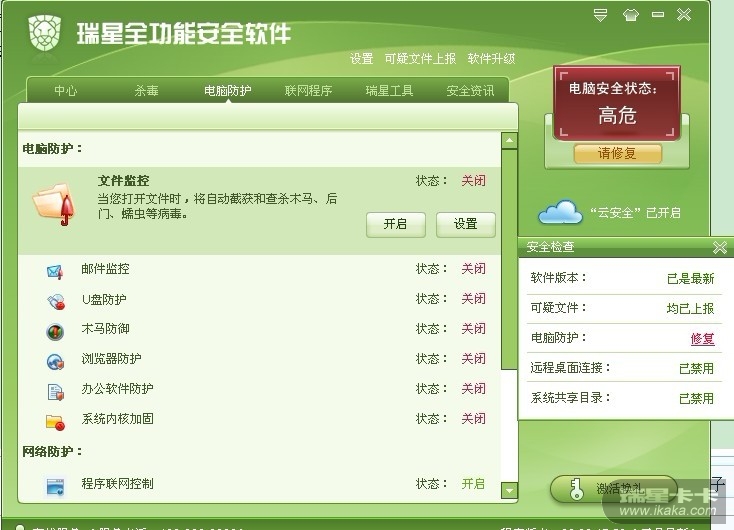Image resolution: width=734 pixels, height=530 pixels.
Task: Click the Rising lion shield logo
Action: (44, 33)
